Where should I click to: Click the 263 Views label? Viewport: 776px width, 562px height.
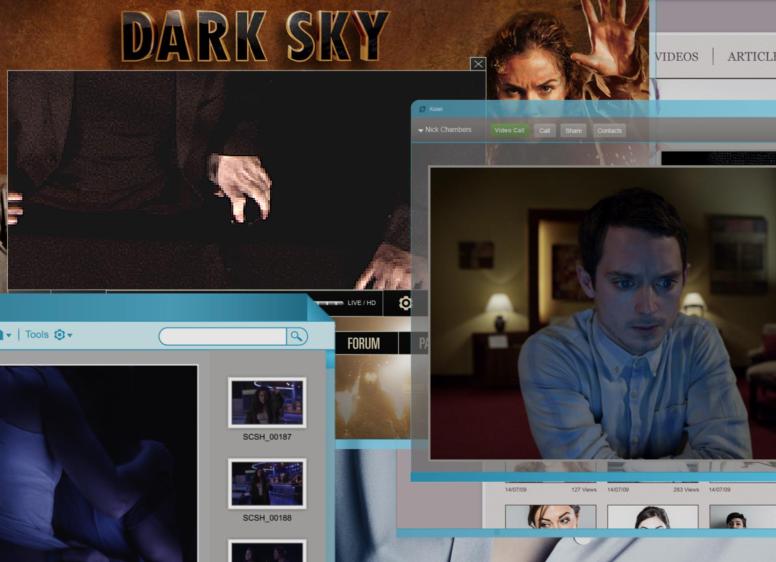[686, 489]
